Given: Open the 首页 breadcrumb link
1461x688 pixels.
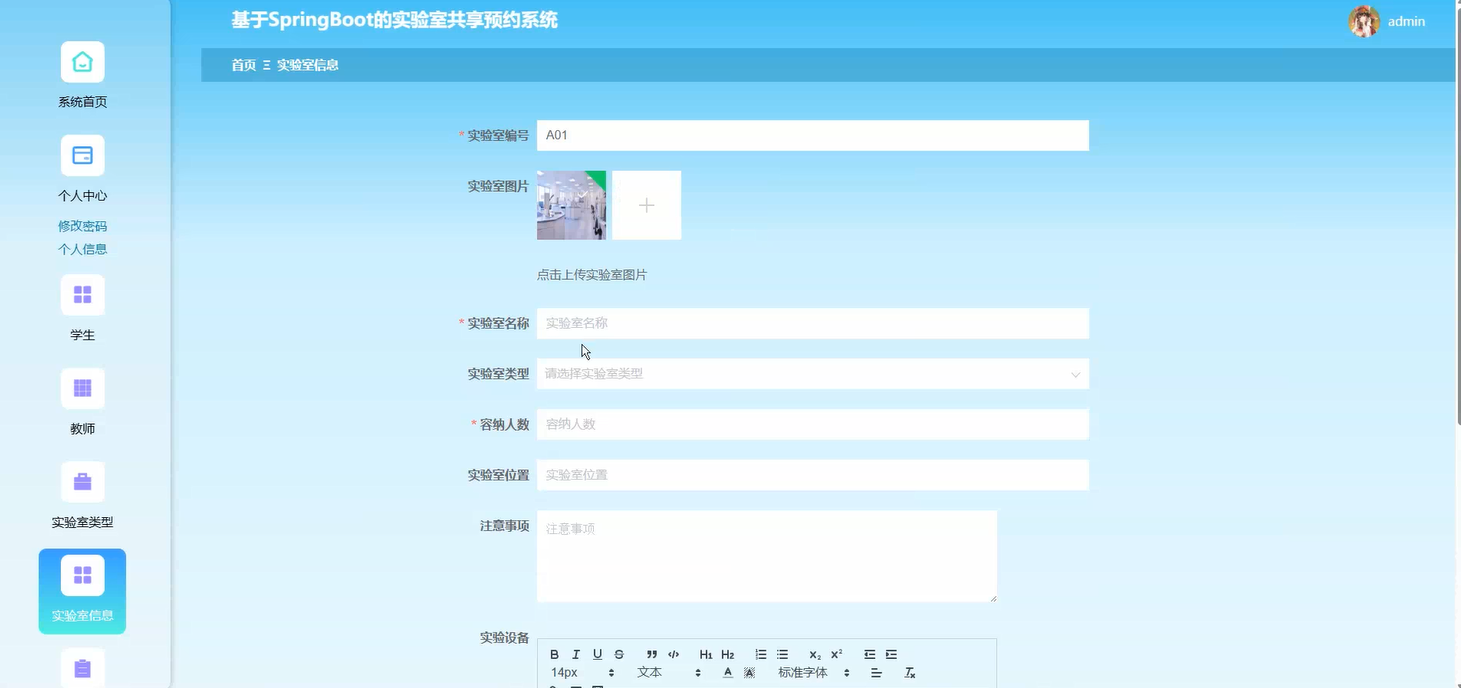Looking at the screenshot, I should pos(243,64).
